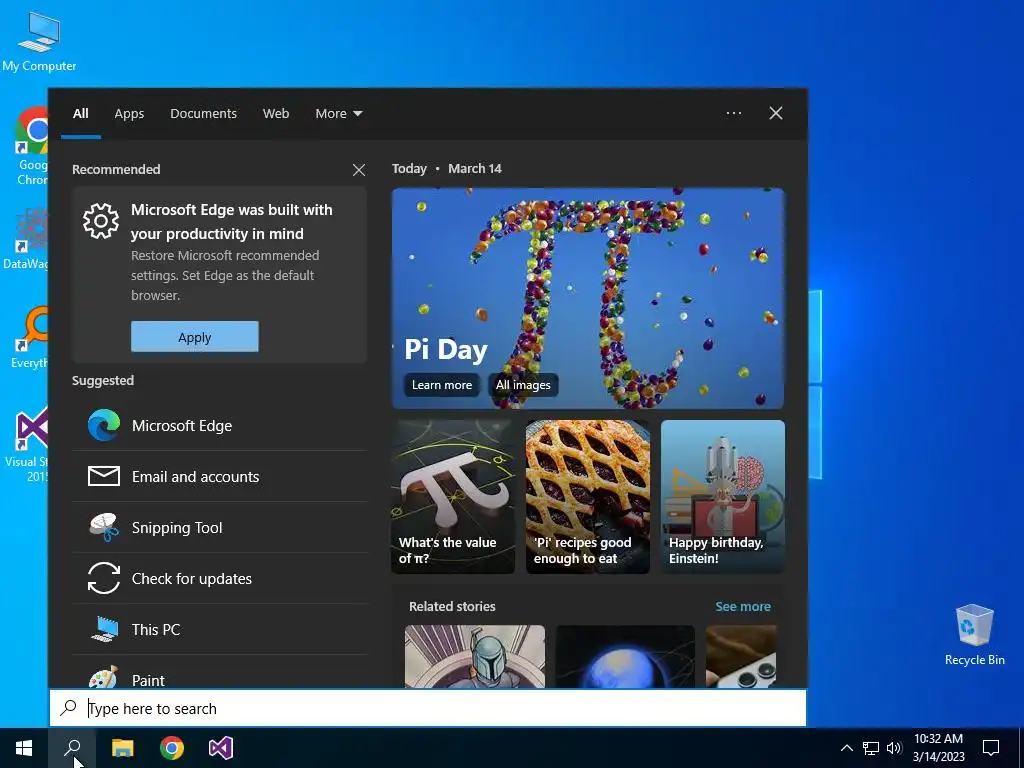This screenshot has width=1024, height=768.
Task: Switch to the All tab
Action: point(80,114)
